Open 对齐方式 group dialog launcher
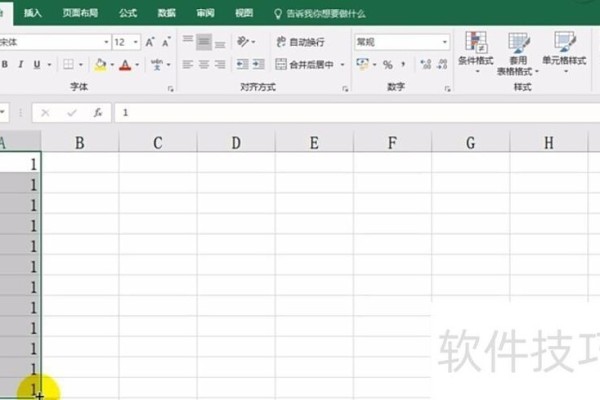Screen dimensions: 600x400 click(x=345, y=89)
